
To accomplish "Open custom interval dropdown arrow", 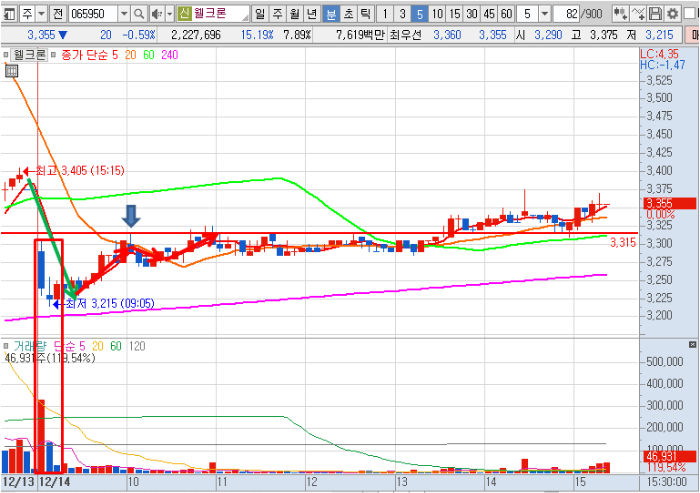I will (x=544, y=14).
